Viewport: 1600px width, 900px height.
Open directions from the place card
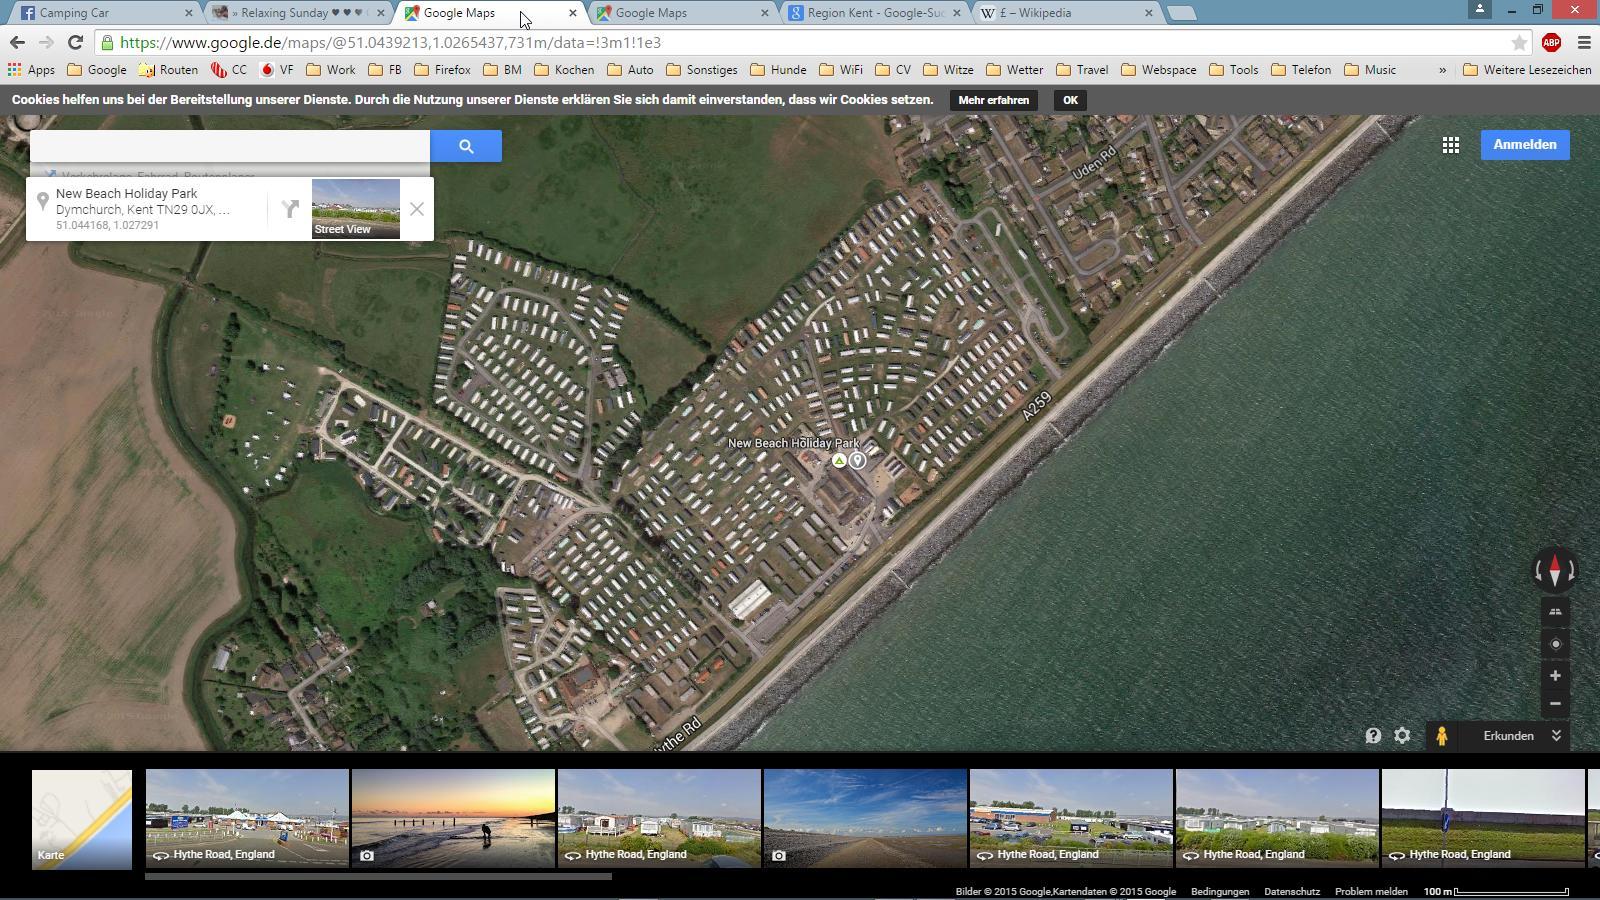[290, 209]
